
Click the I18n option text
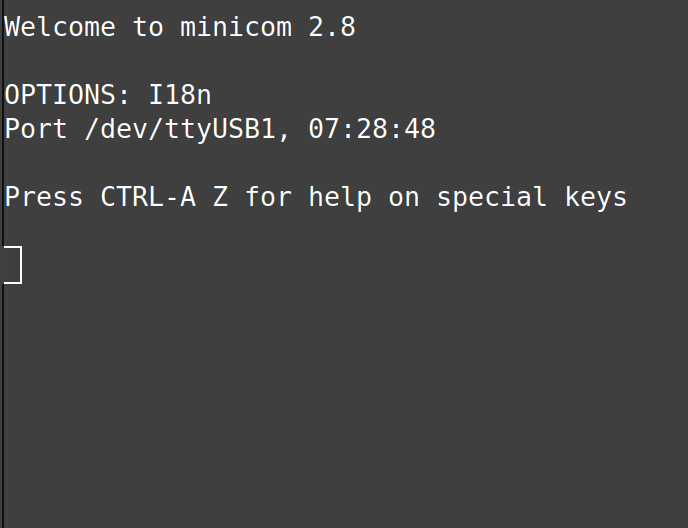[x=180, y=95]
